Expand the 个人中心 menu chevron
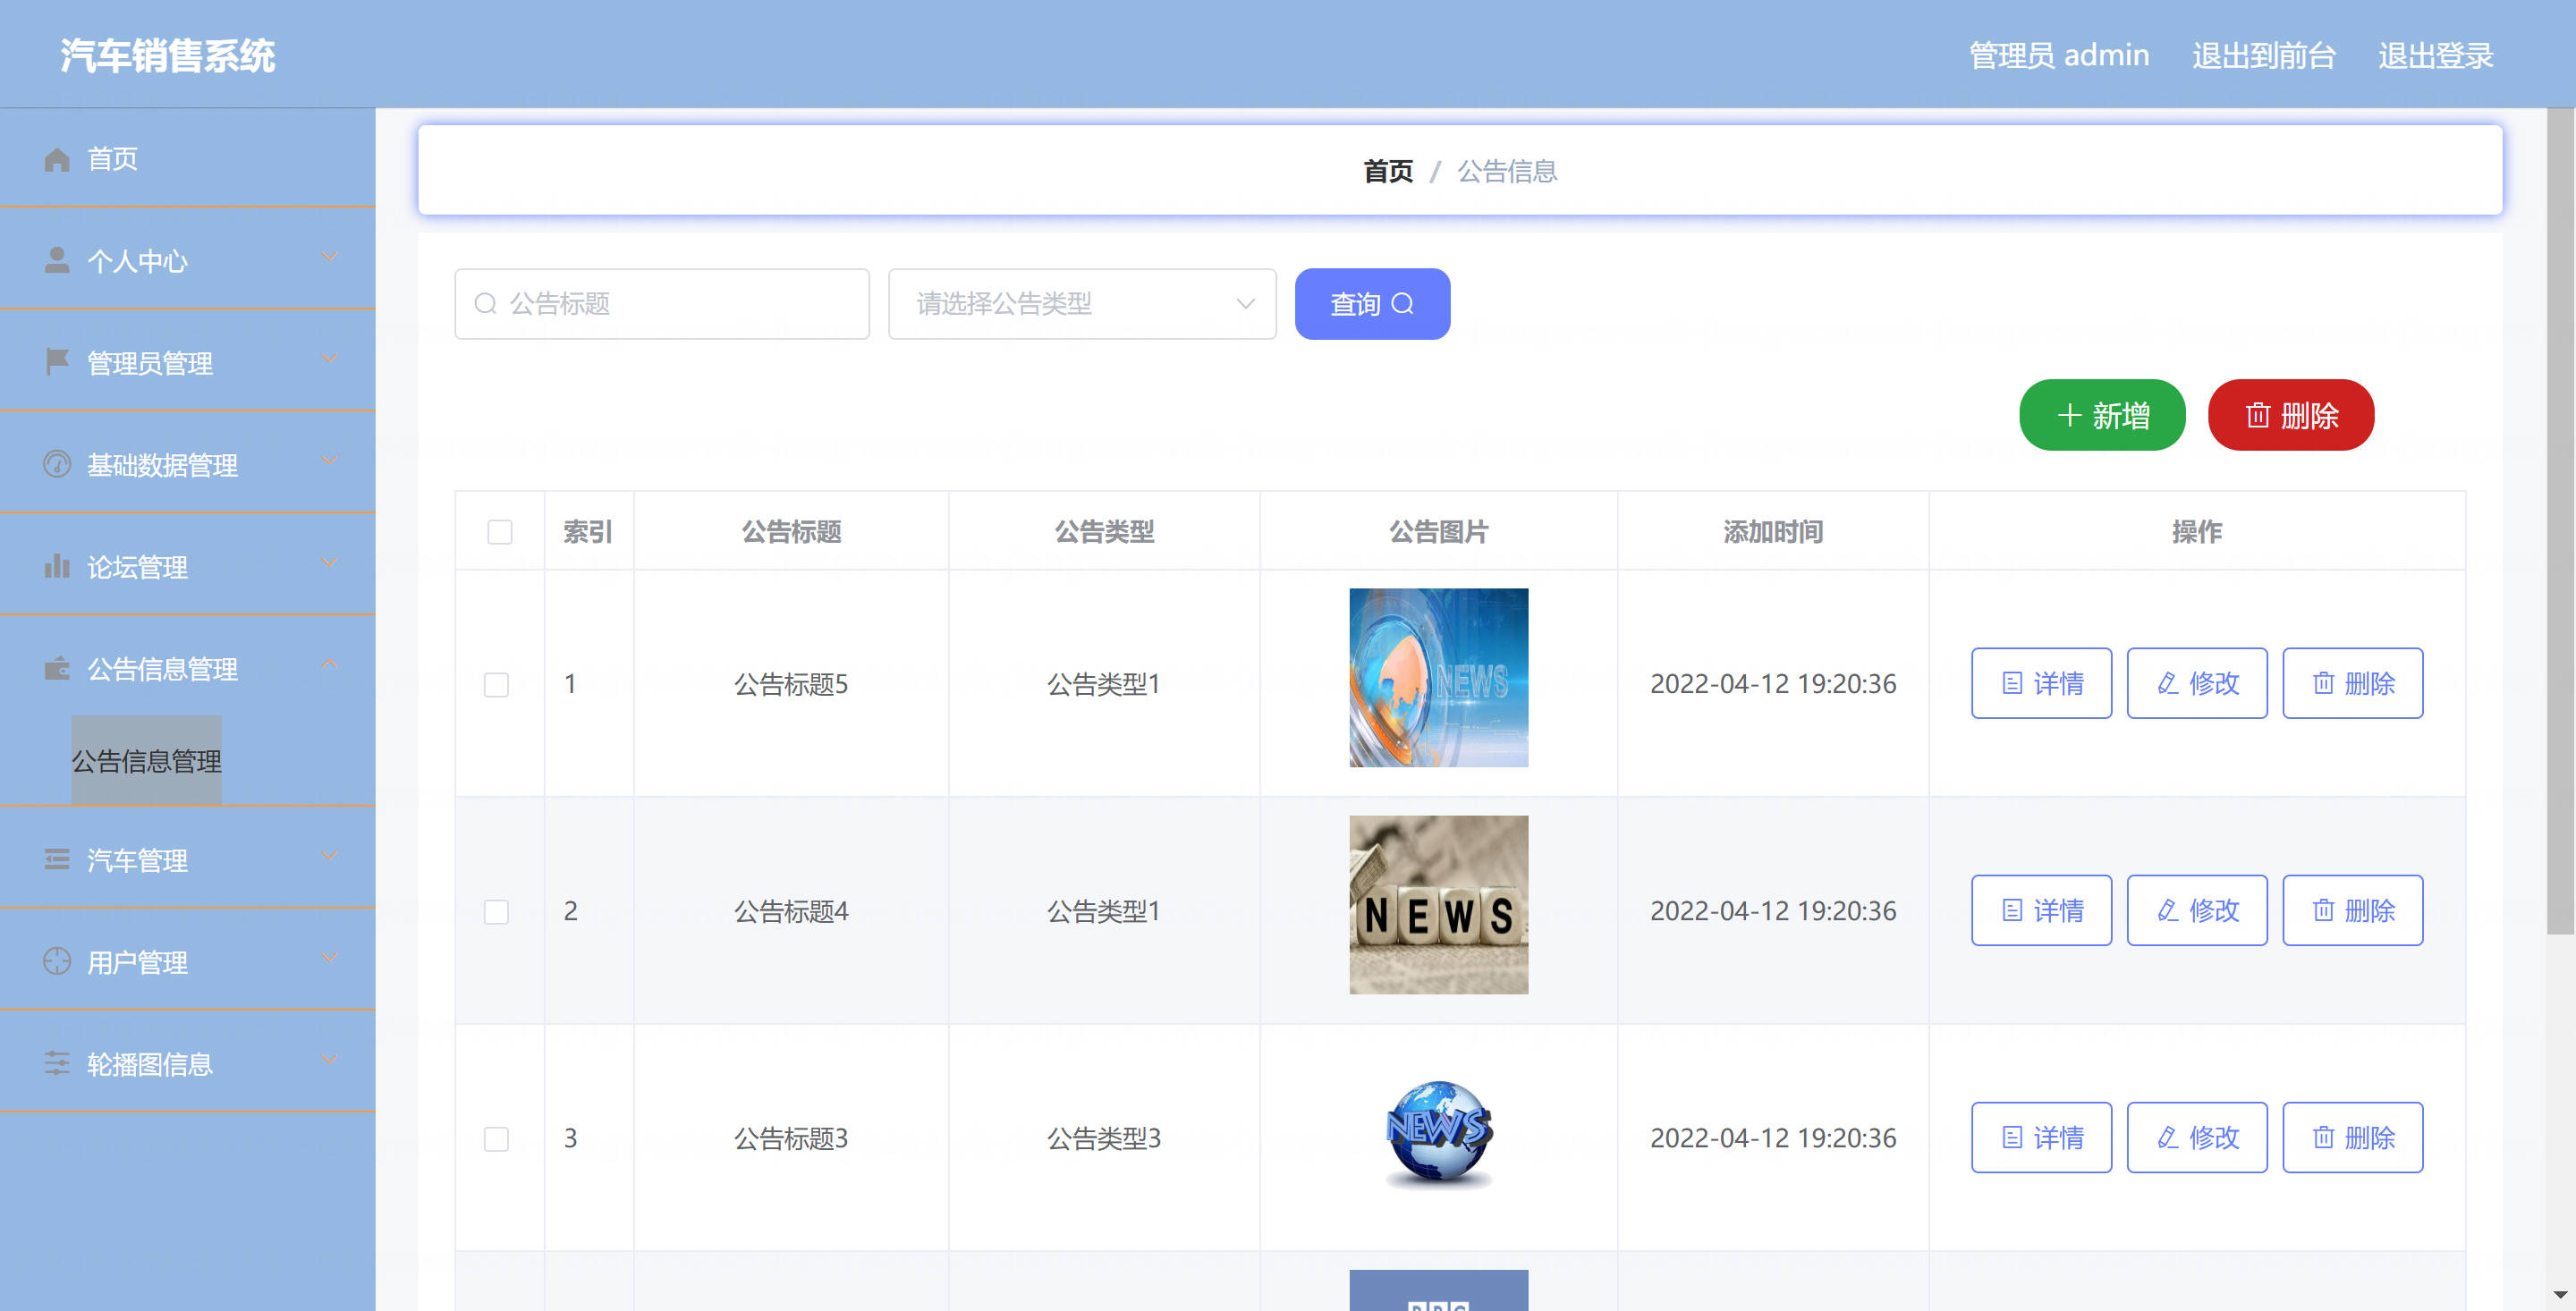 click(x=329, y=258)
